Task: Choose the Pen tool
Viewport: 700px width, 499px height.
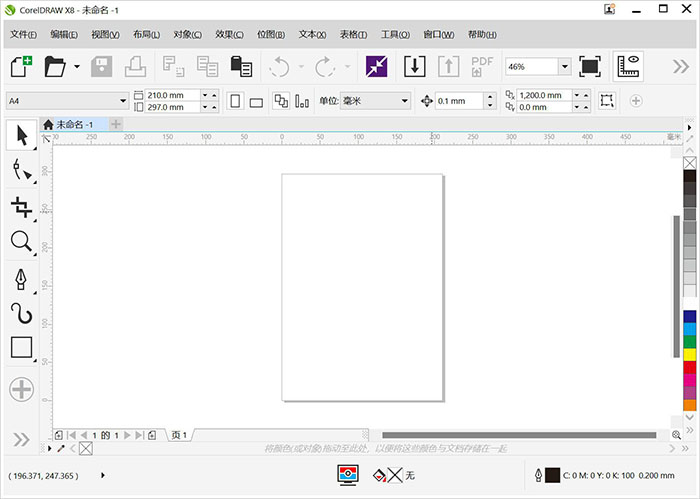Action: point(21,279)
